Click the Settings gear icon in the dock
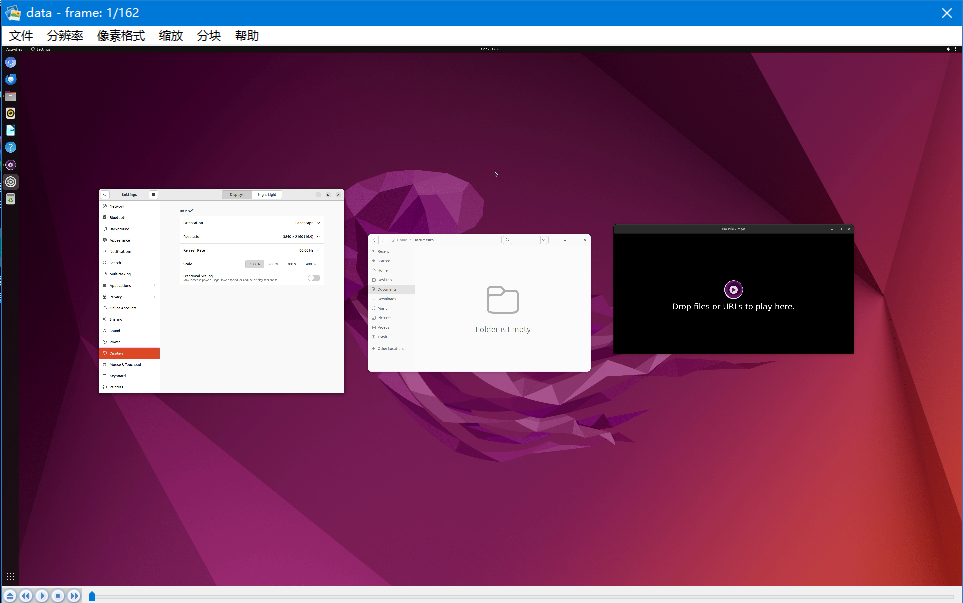 pyautogui.click(x=10, y=182)
